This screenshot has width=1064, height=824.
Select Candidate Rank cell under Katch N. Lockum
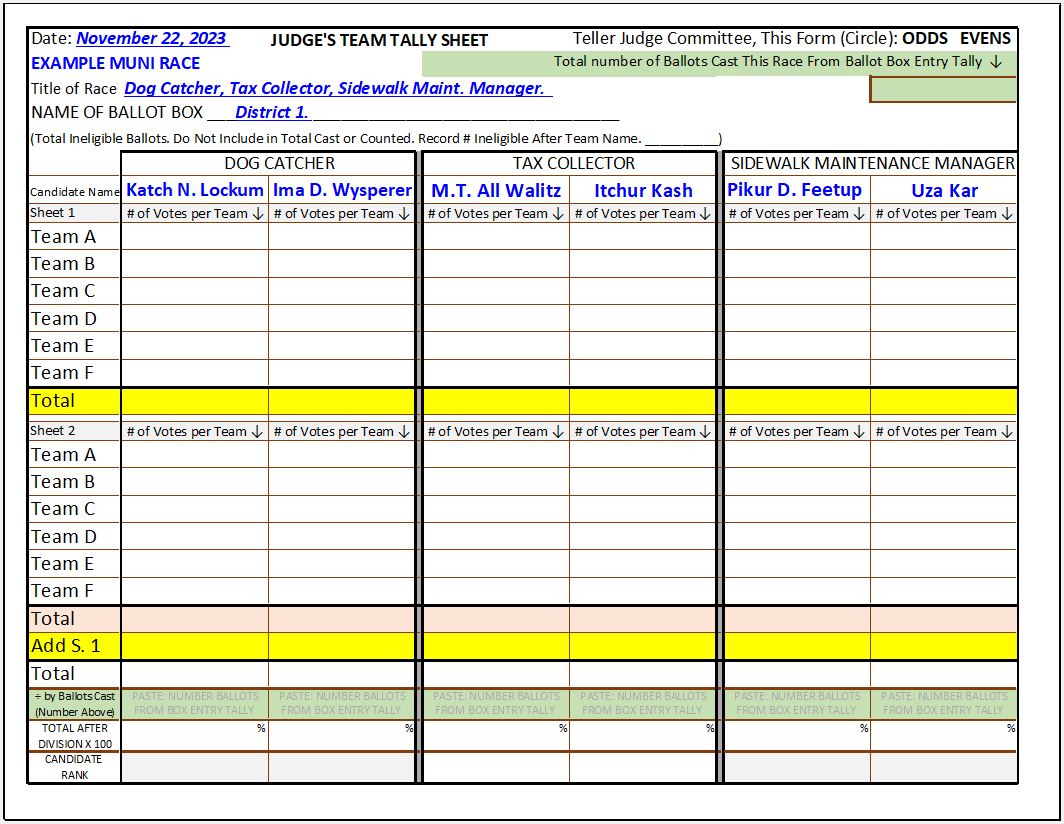(x=195, y=767)
